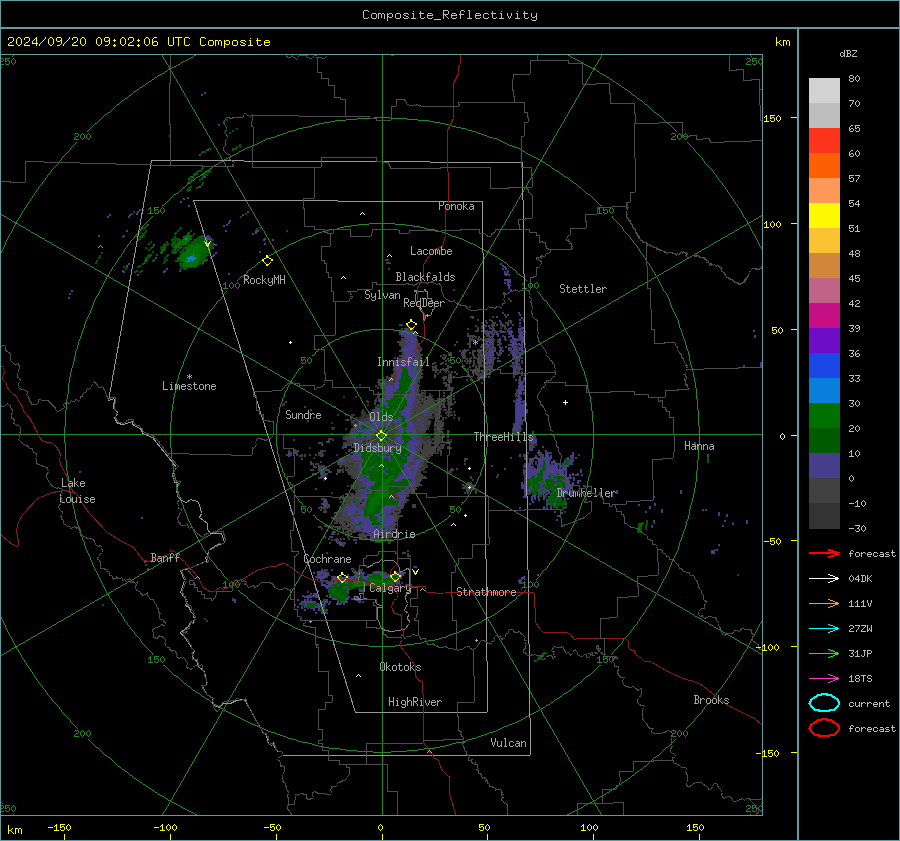Viewport: 900px width, 841px height.
Task: Click the Cochrane city label
Action: (x=327, y=559)
